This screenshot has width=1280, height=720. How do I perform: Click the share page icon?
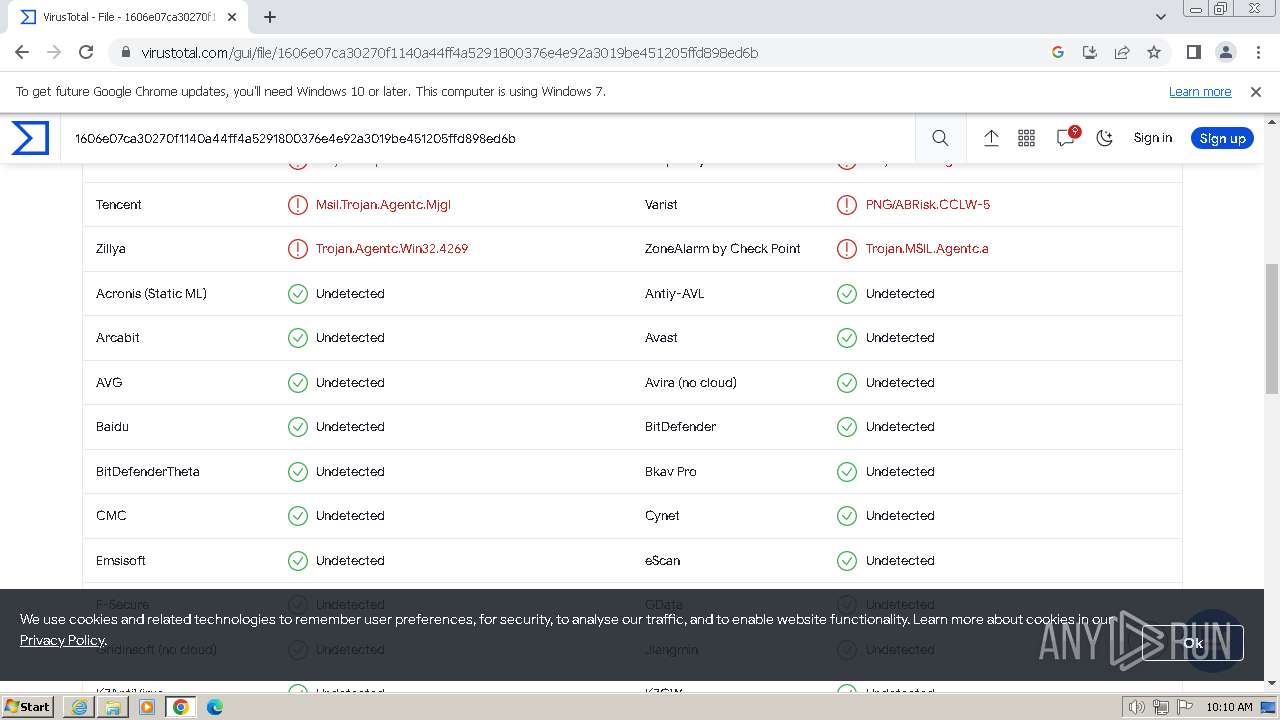(x=1122, y=52)
